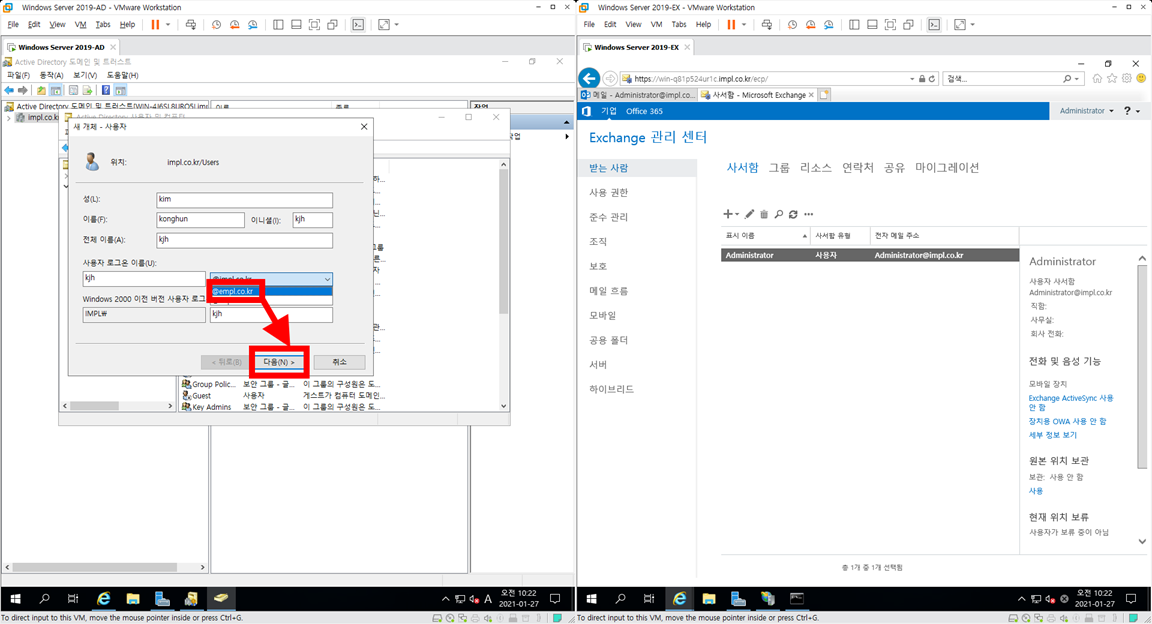This screenshot has width=1152, height=624.
Task: Open the 파일(F) menu in AD Domains
Action: (x=18, y=75)
